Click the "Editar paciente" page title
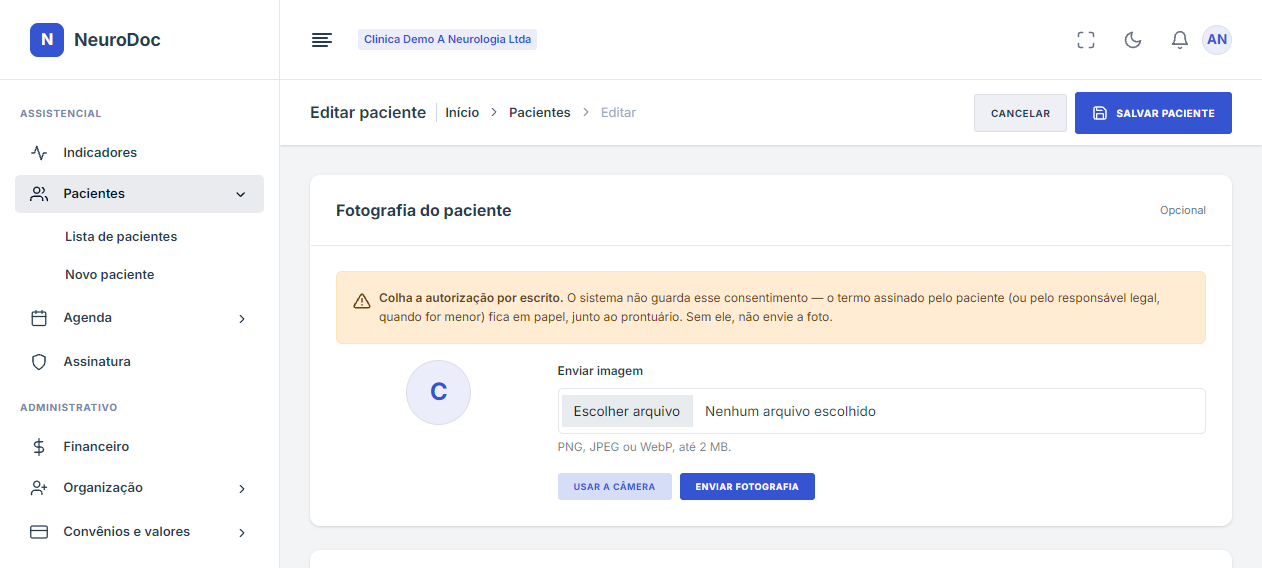 tap(368, 113)
